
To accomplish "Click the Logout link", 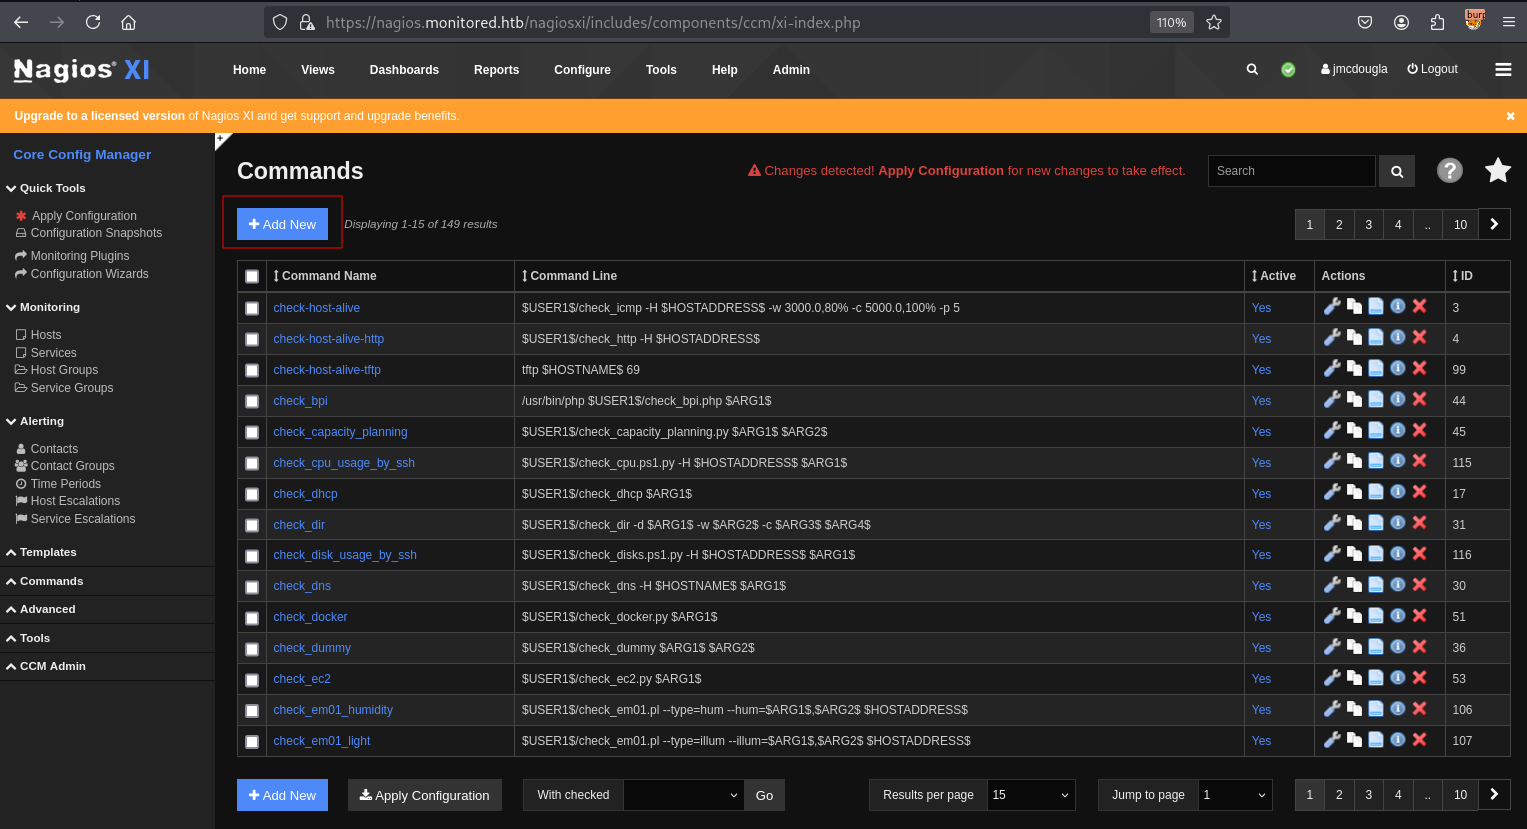I will (x=1432, y=69).
